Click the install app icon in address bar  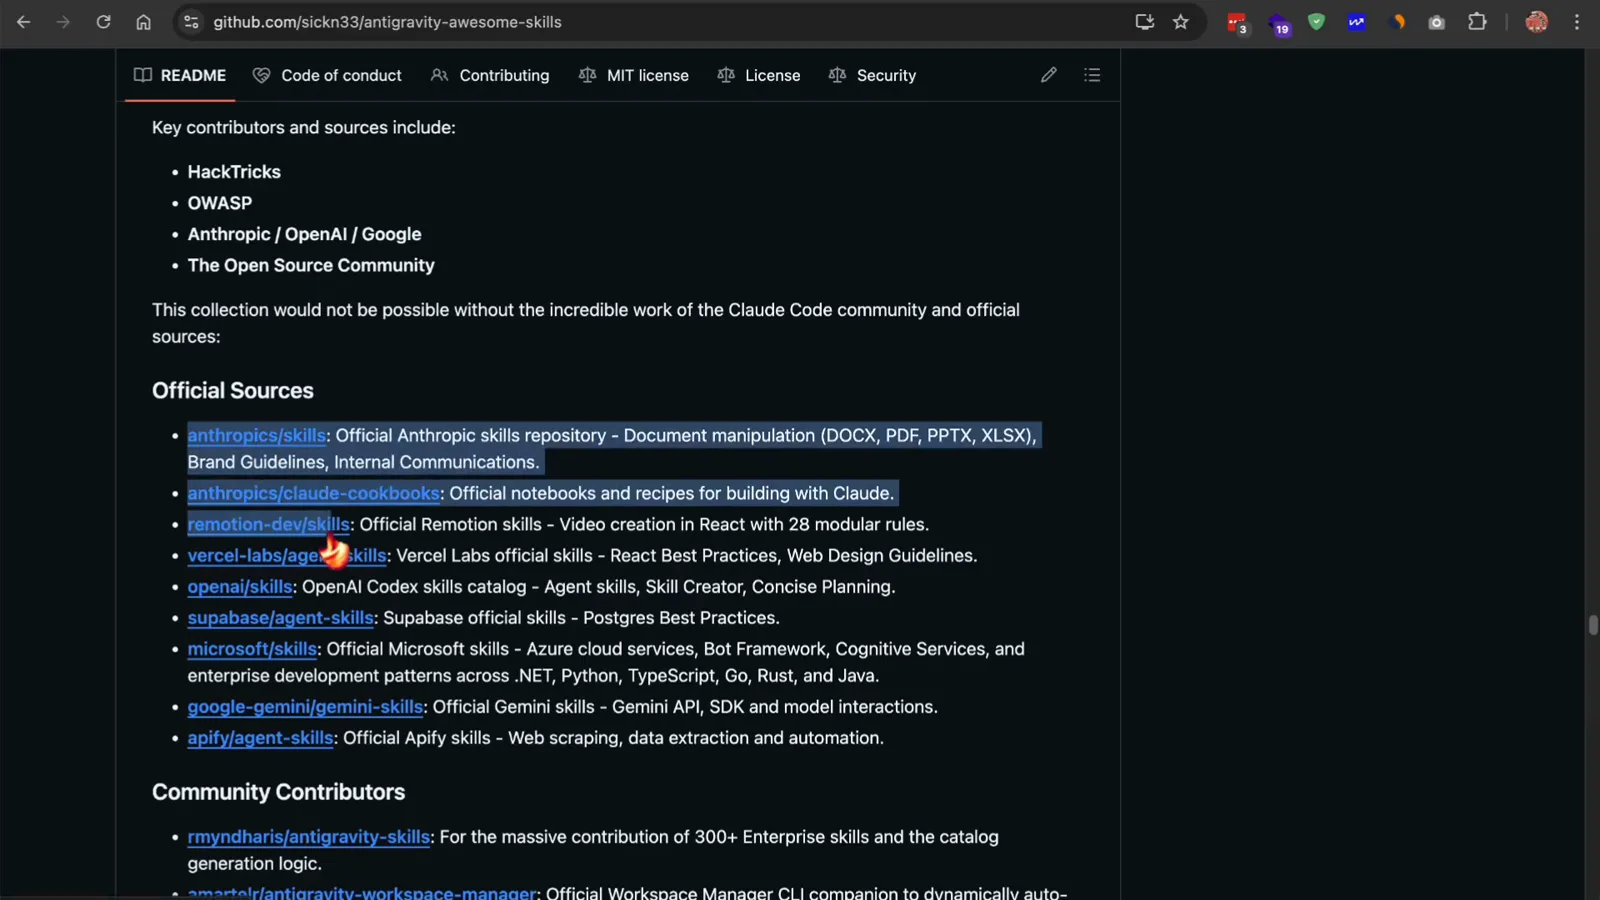[1144, 22]
